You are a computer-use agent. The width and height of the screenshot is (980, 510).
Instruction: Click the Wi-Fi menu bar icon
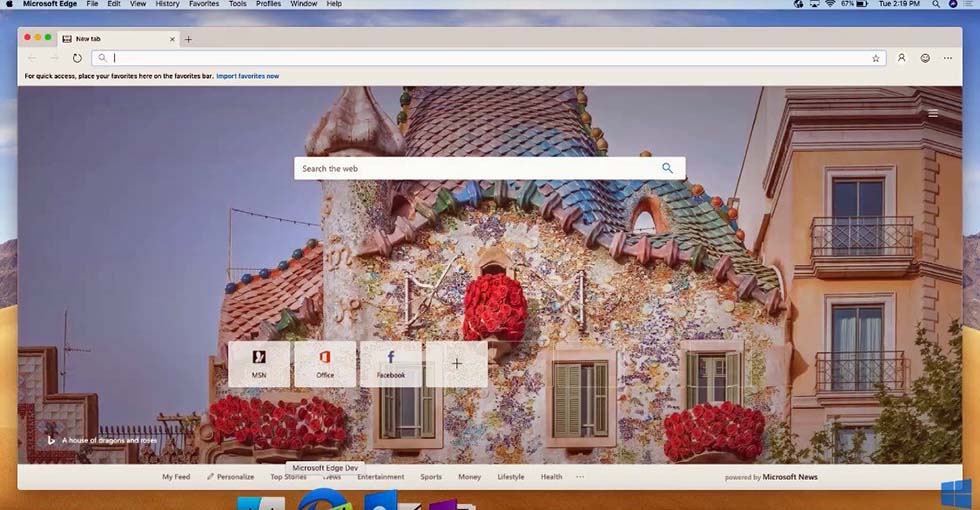click(830, 4)
